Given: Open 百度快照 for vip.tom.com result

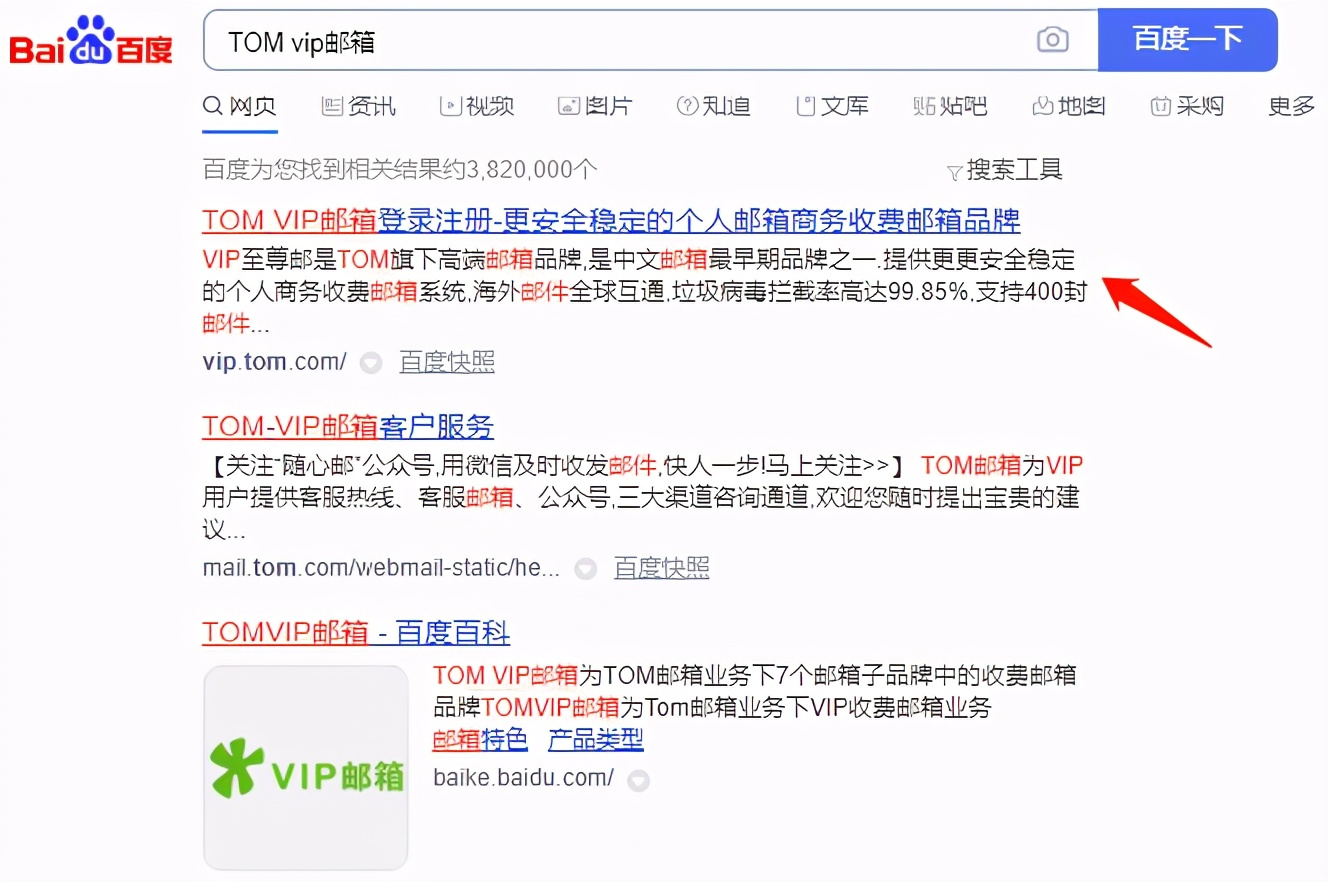Looking at the screenshot, I should coord(447,362).
